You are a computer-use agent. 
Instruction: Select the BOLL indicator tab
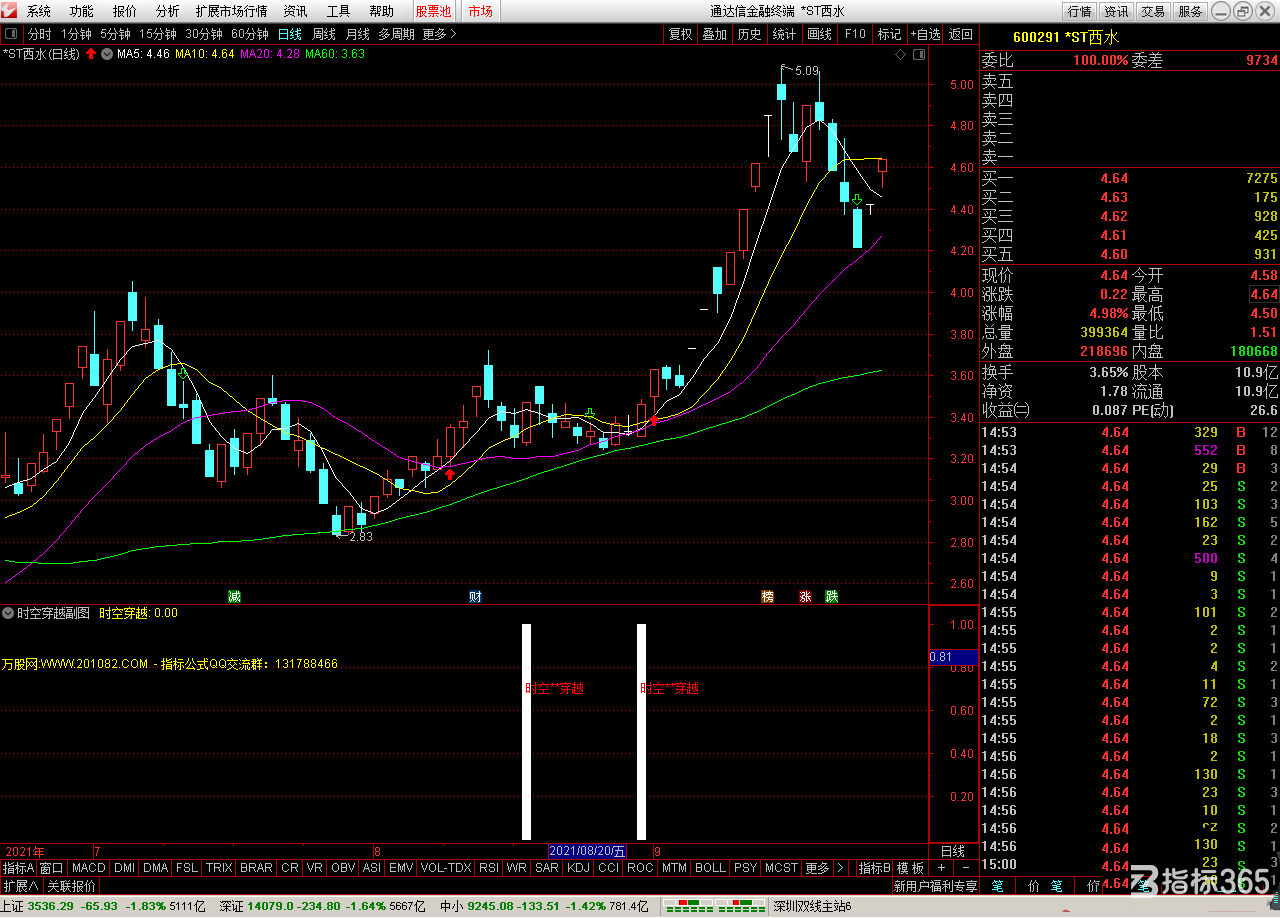[710, 868]
